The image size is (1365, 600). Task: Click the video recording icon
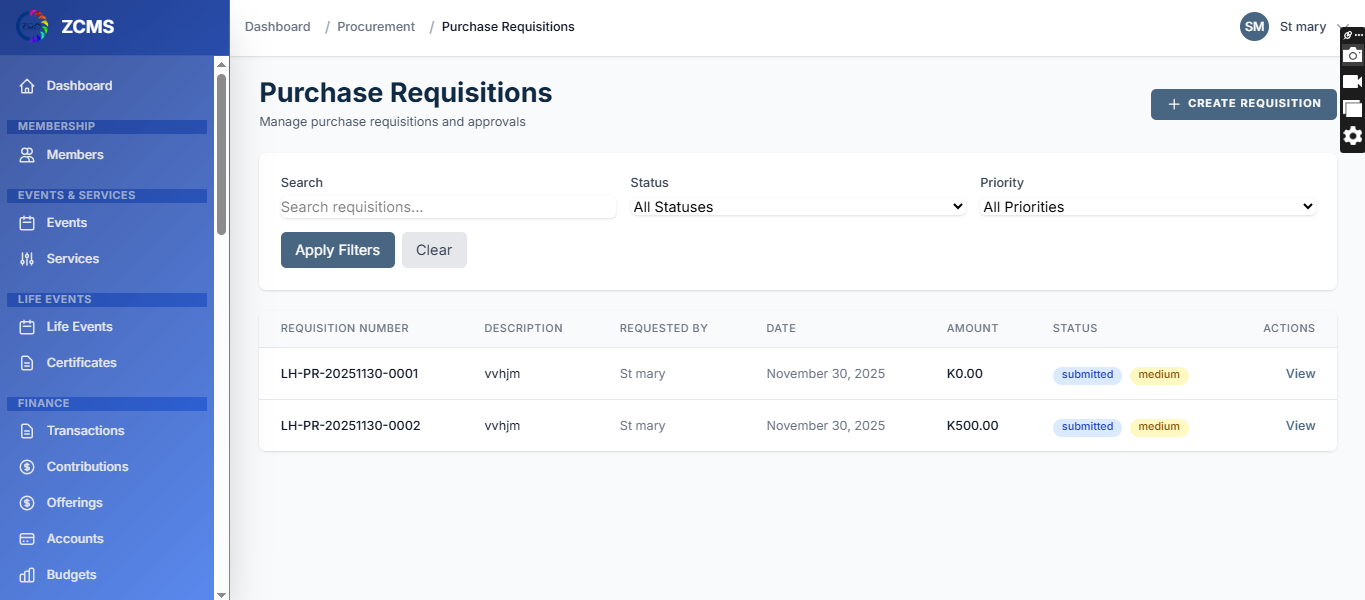click(x=1352, y=82)
